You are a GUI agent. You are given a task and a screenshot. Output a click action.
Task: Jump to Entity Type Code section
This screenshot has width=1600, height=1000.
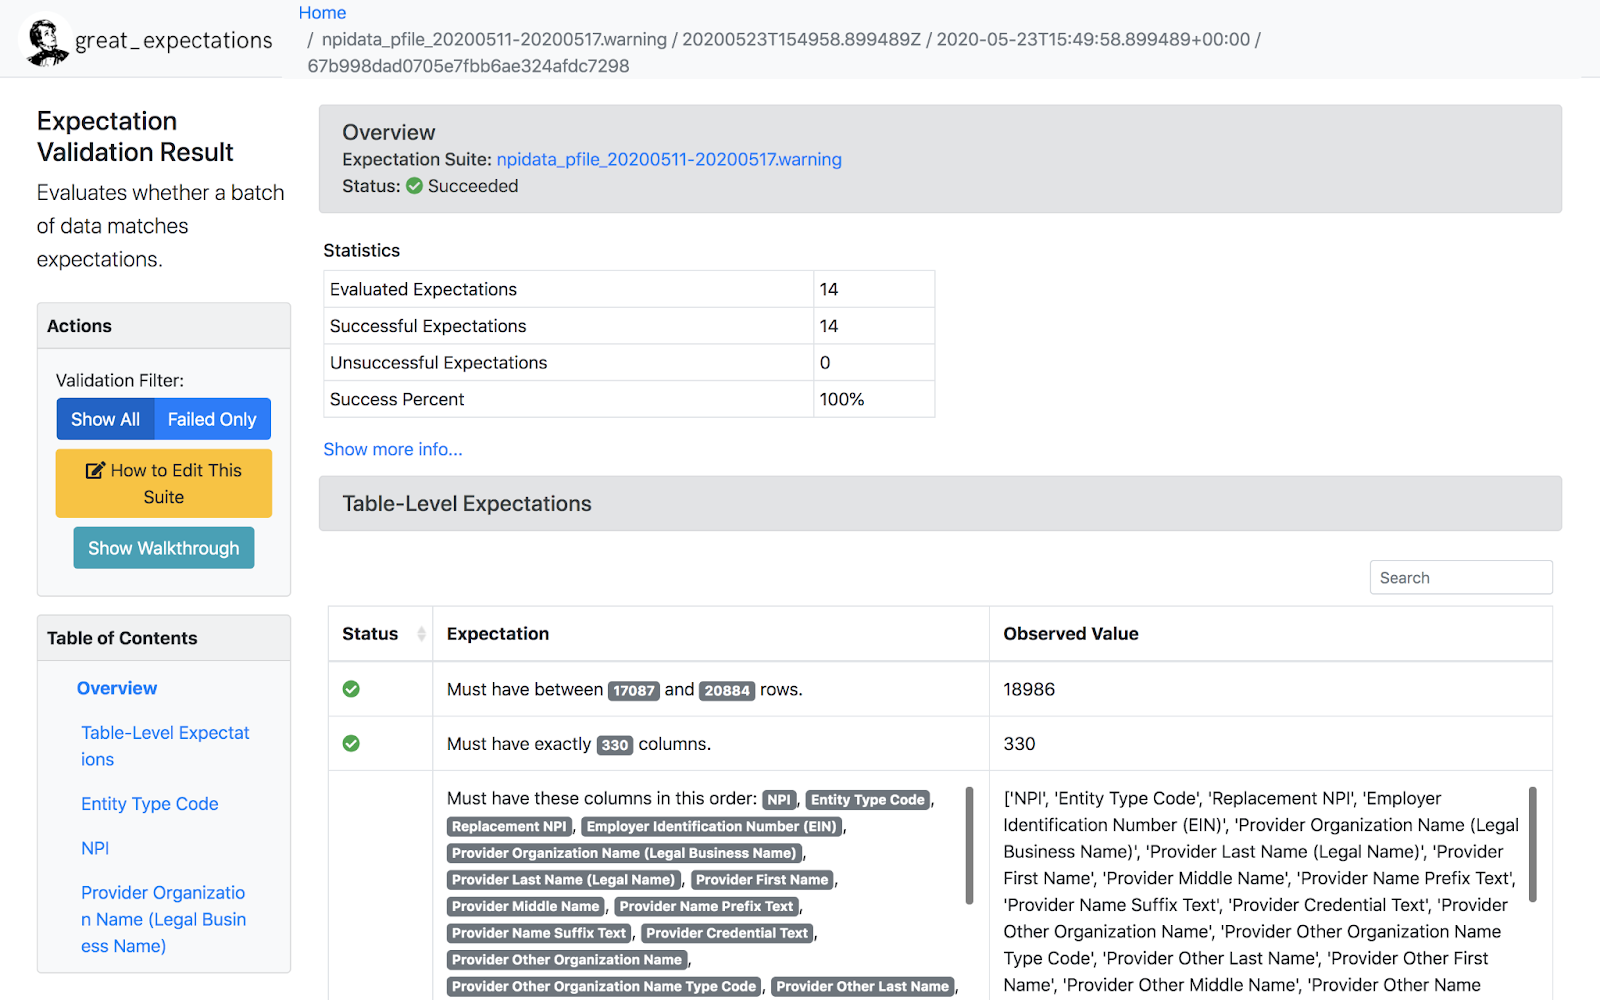pos(149,803)
